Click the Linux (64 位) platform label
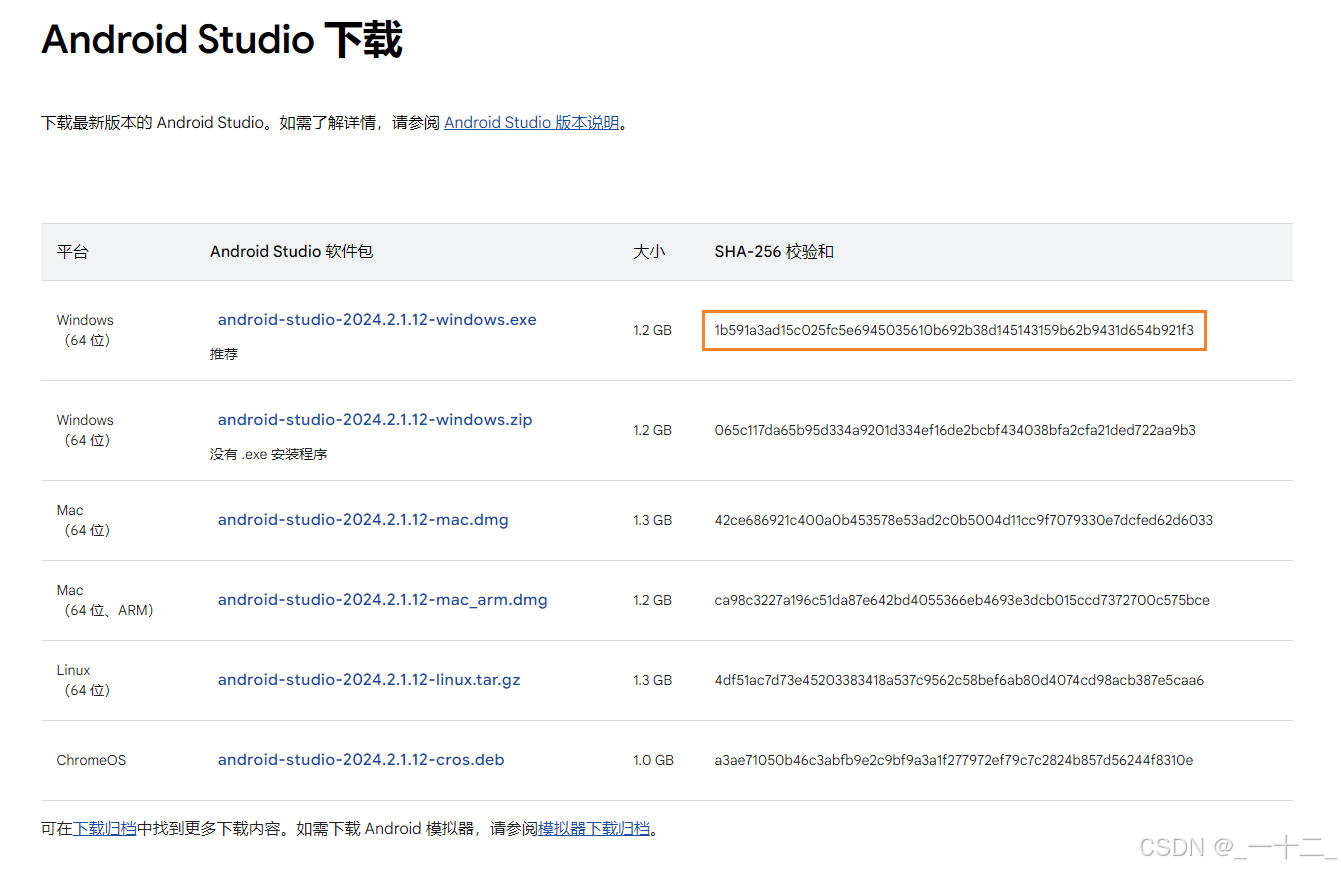1341x869 pixels. (84, 680)
